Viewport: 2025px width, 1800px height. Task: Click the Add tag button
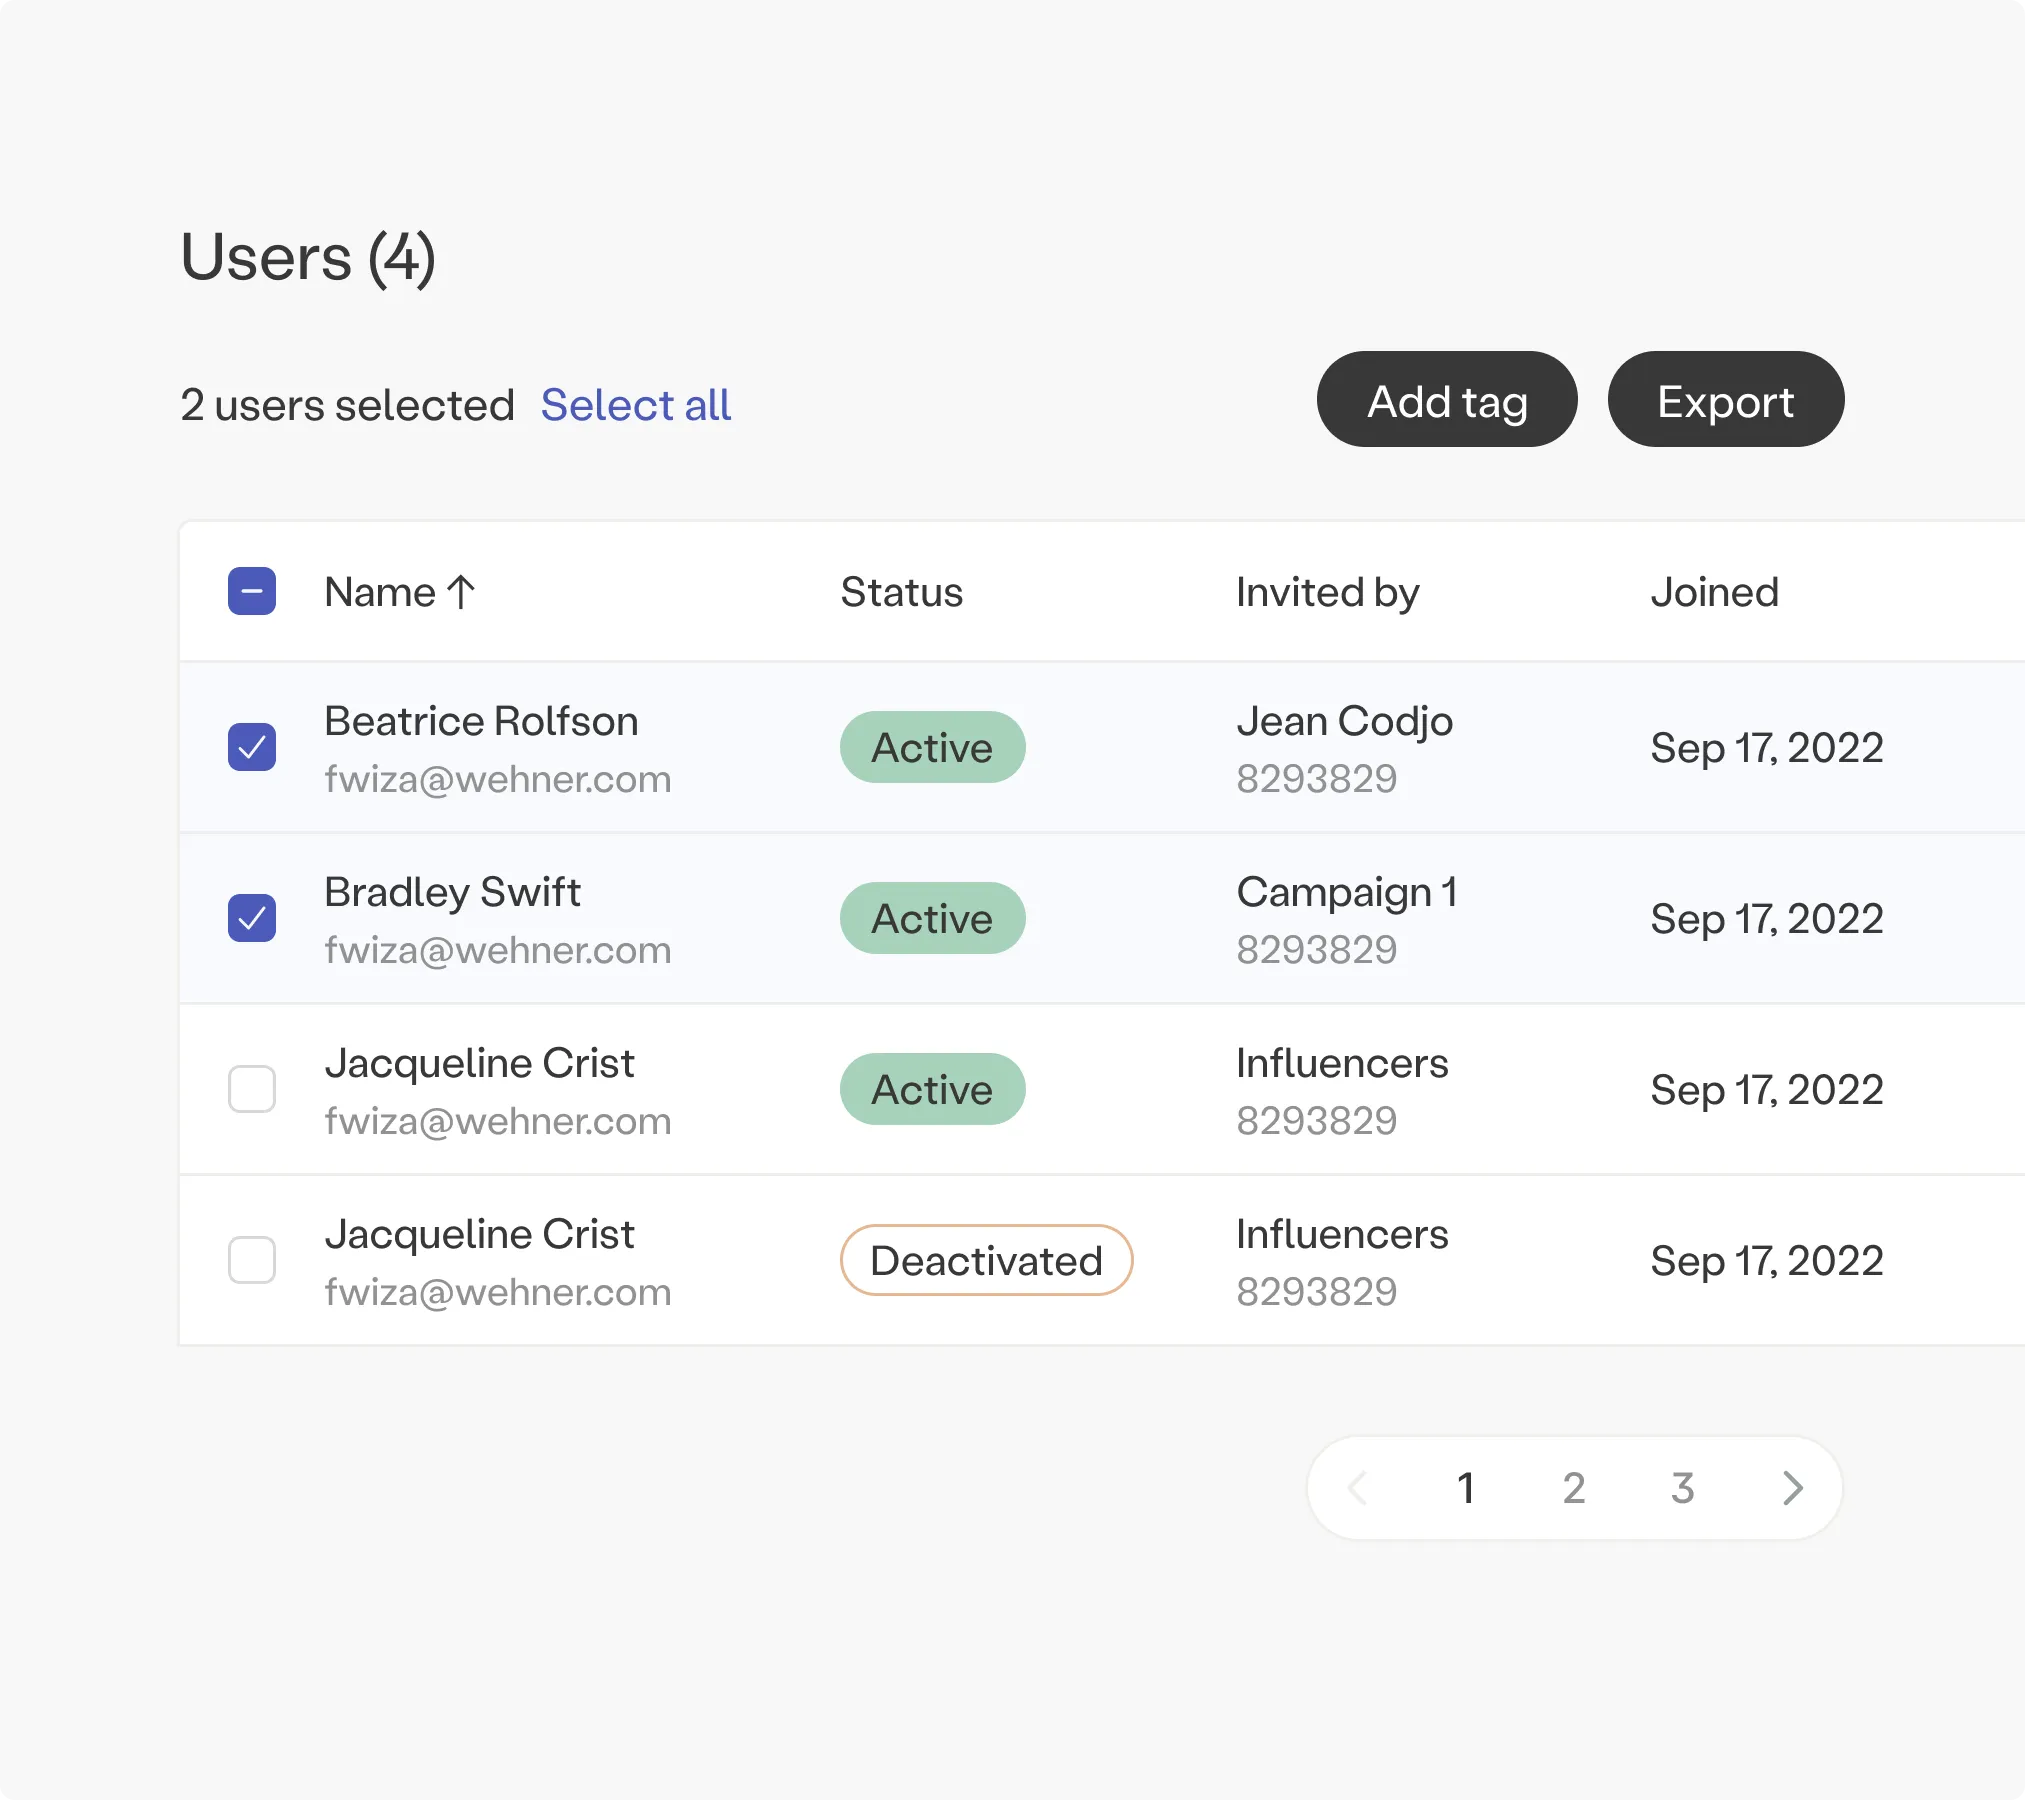[x=1447, y=400]
